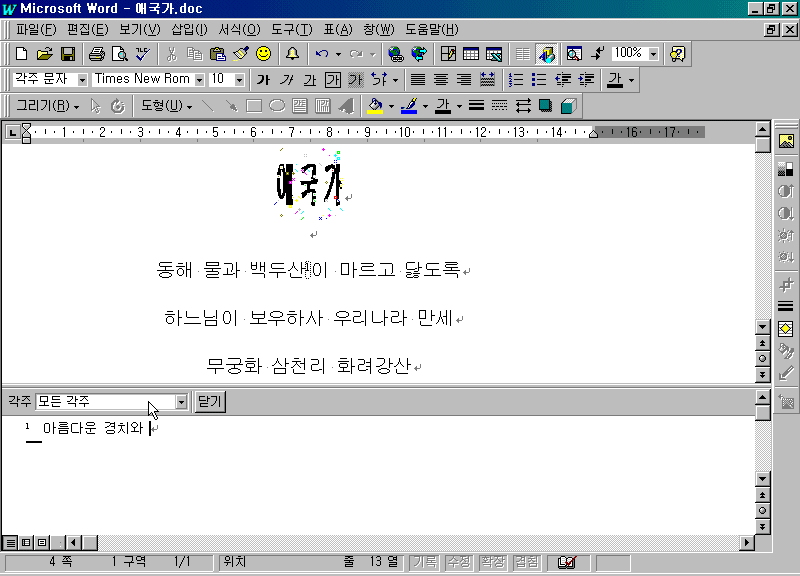Set text columns layout
The image size is (800, 576).
(522, 54)
